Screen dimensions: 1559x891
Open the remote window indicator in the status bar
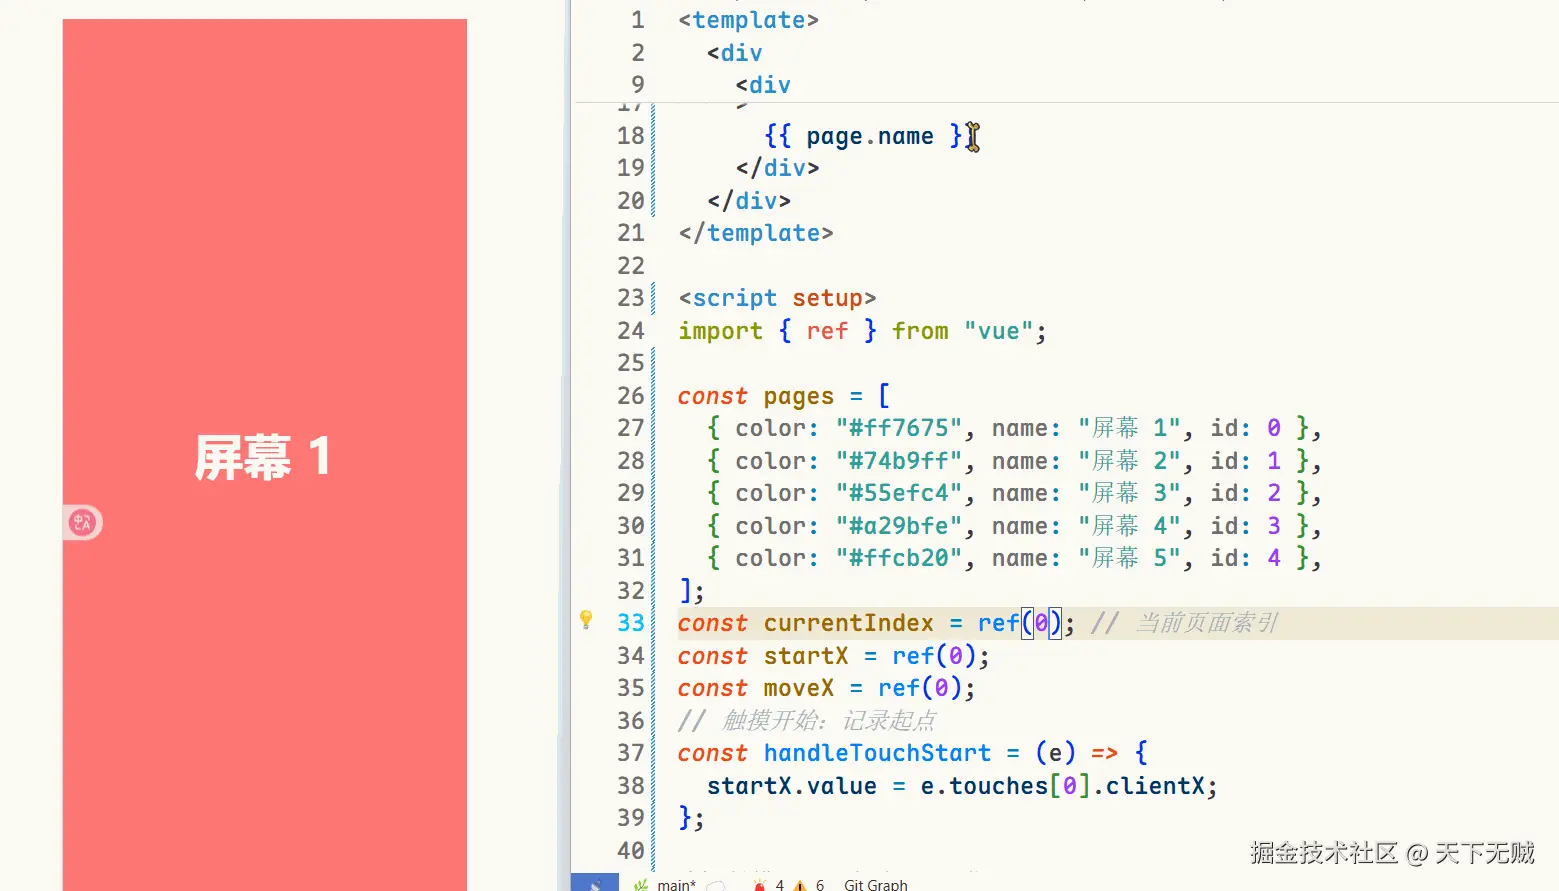(x=596, y=884)
